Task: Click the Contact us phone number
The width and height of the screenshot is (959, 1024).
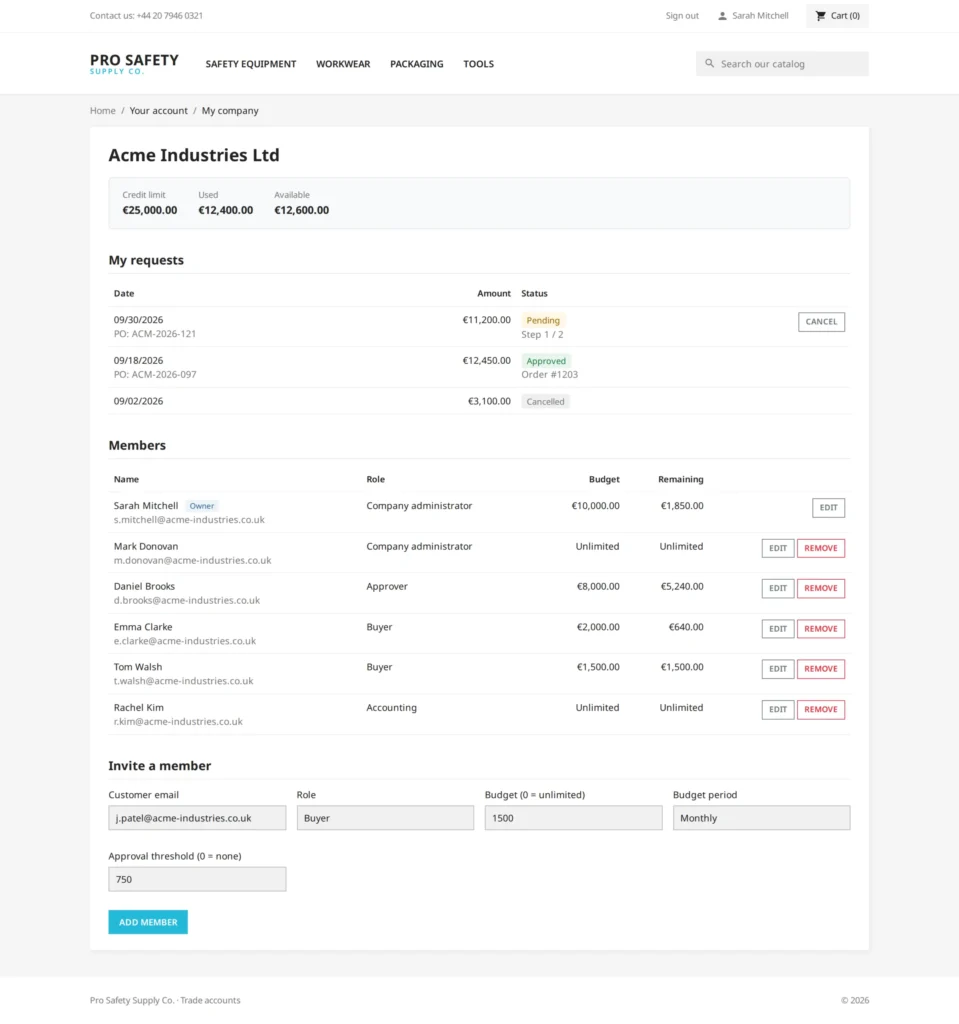Action: point(170,16)
